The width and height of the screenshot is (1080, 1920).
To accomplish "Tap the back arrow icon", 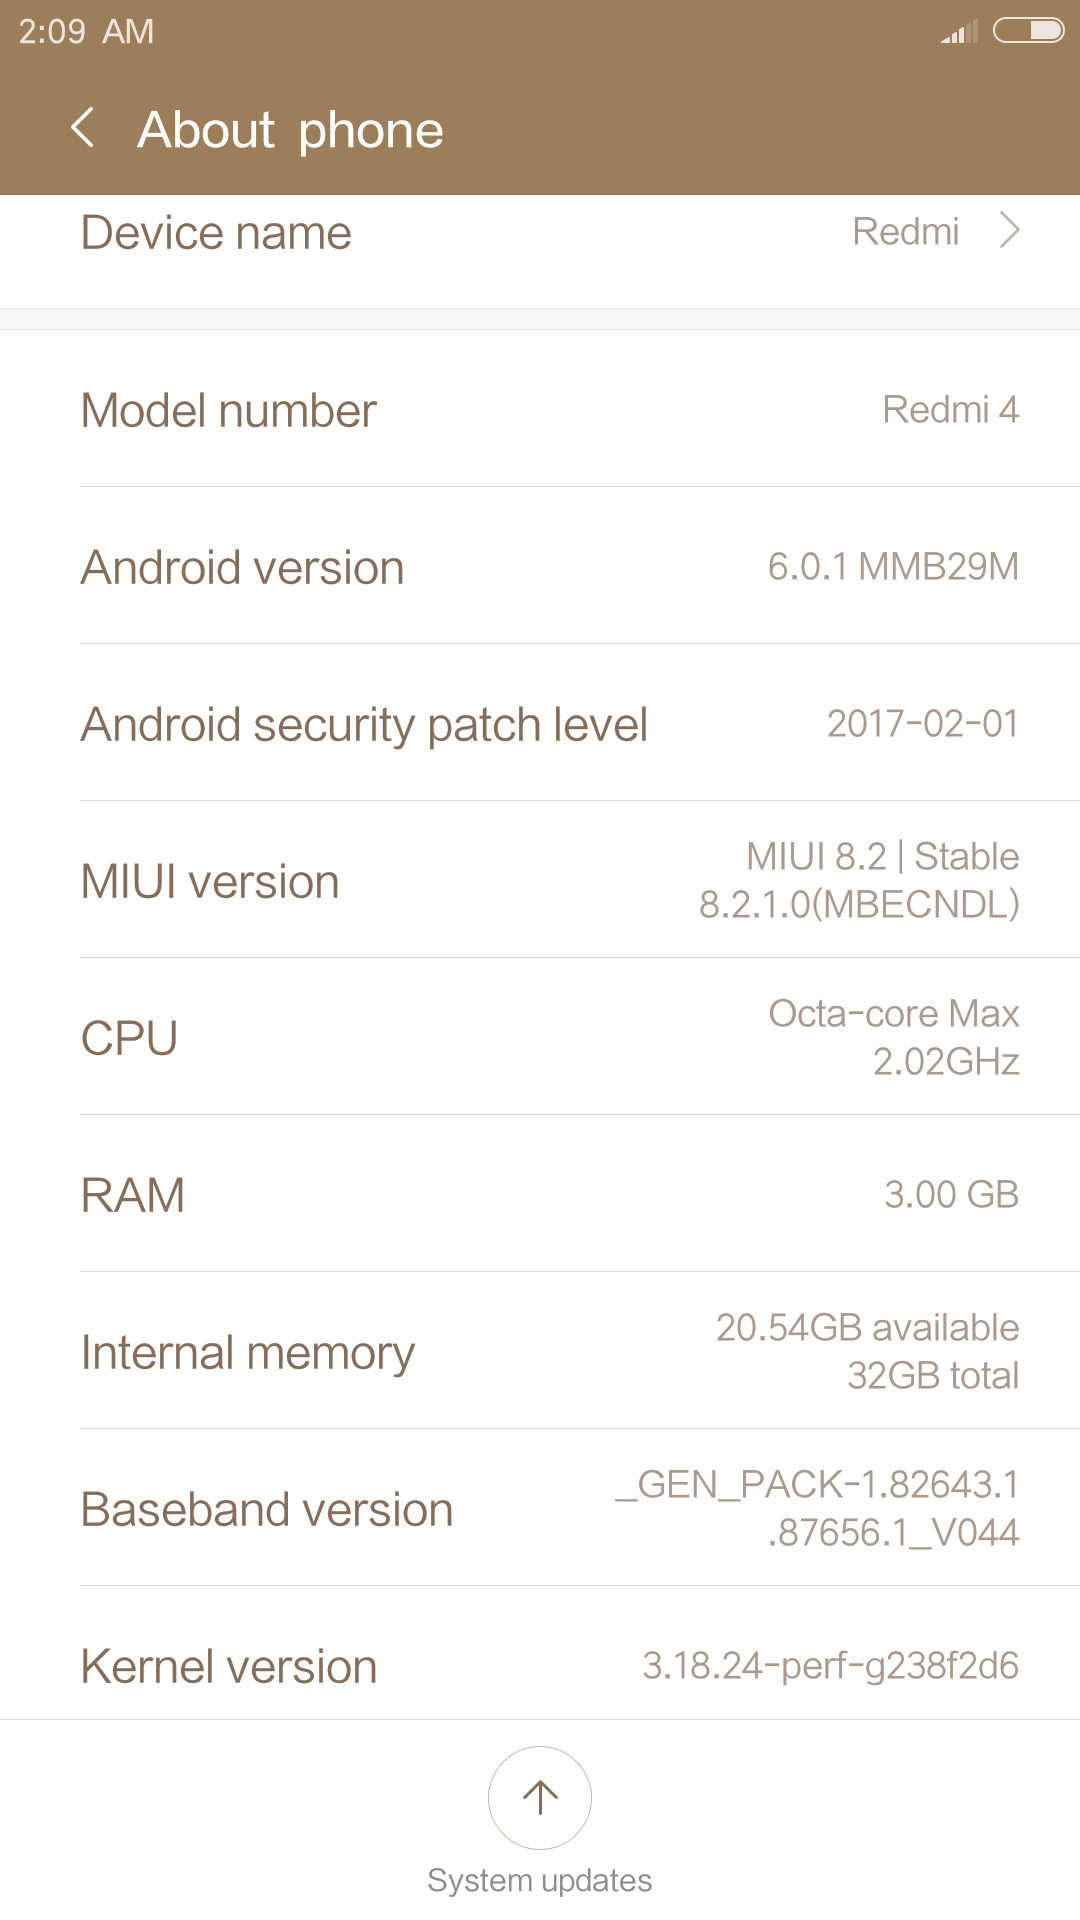I will 84,128.
